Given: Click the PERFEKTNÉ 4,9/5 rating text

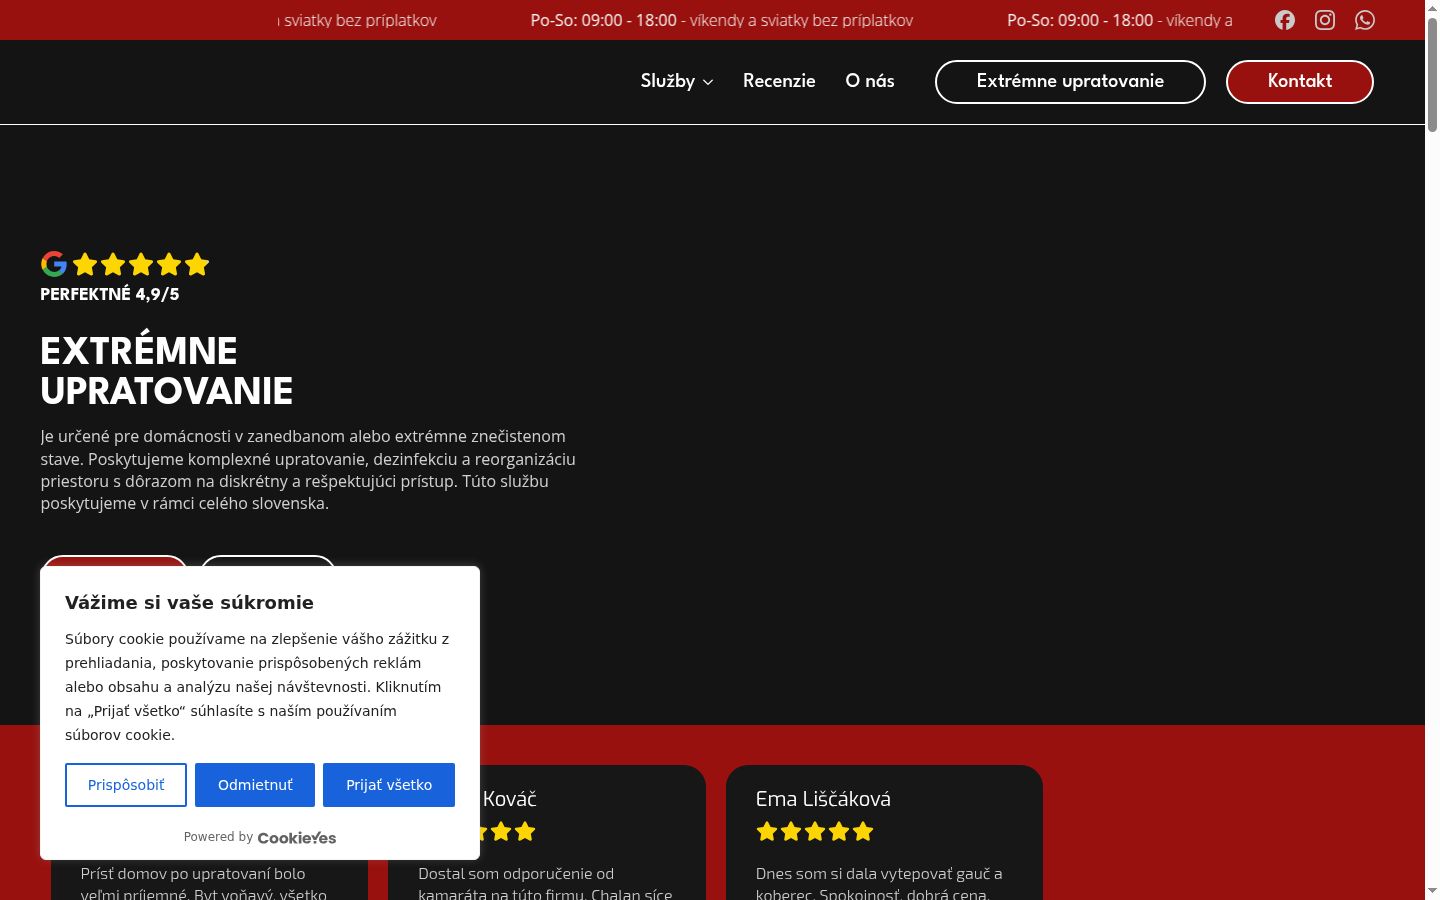Looking at the screenshot, I should tap(110, 294).
